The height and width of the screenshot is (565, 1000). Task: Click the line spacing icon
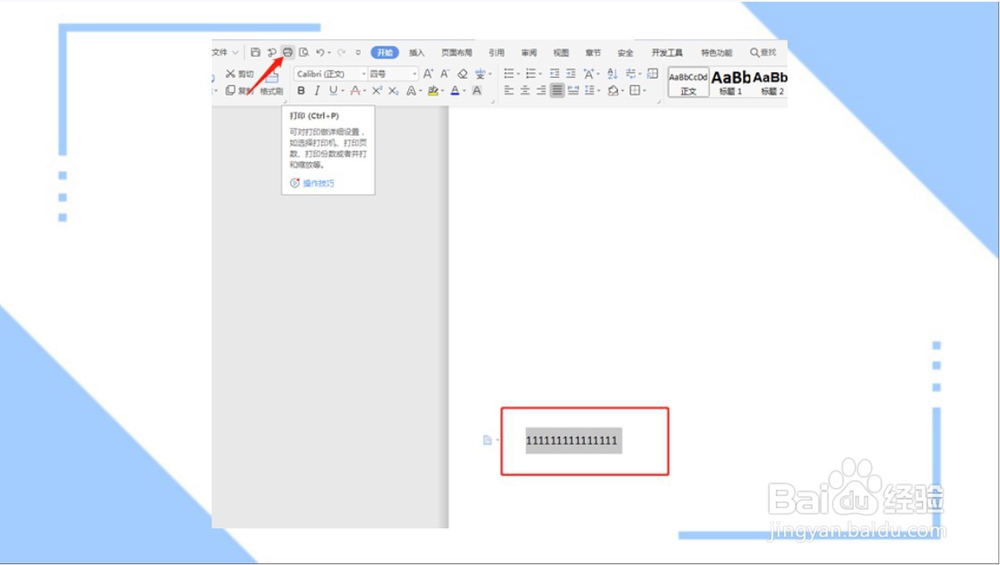590,91
